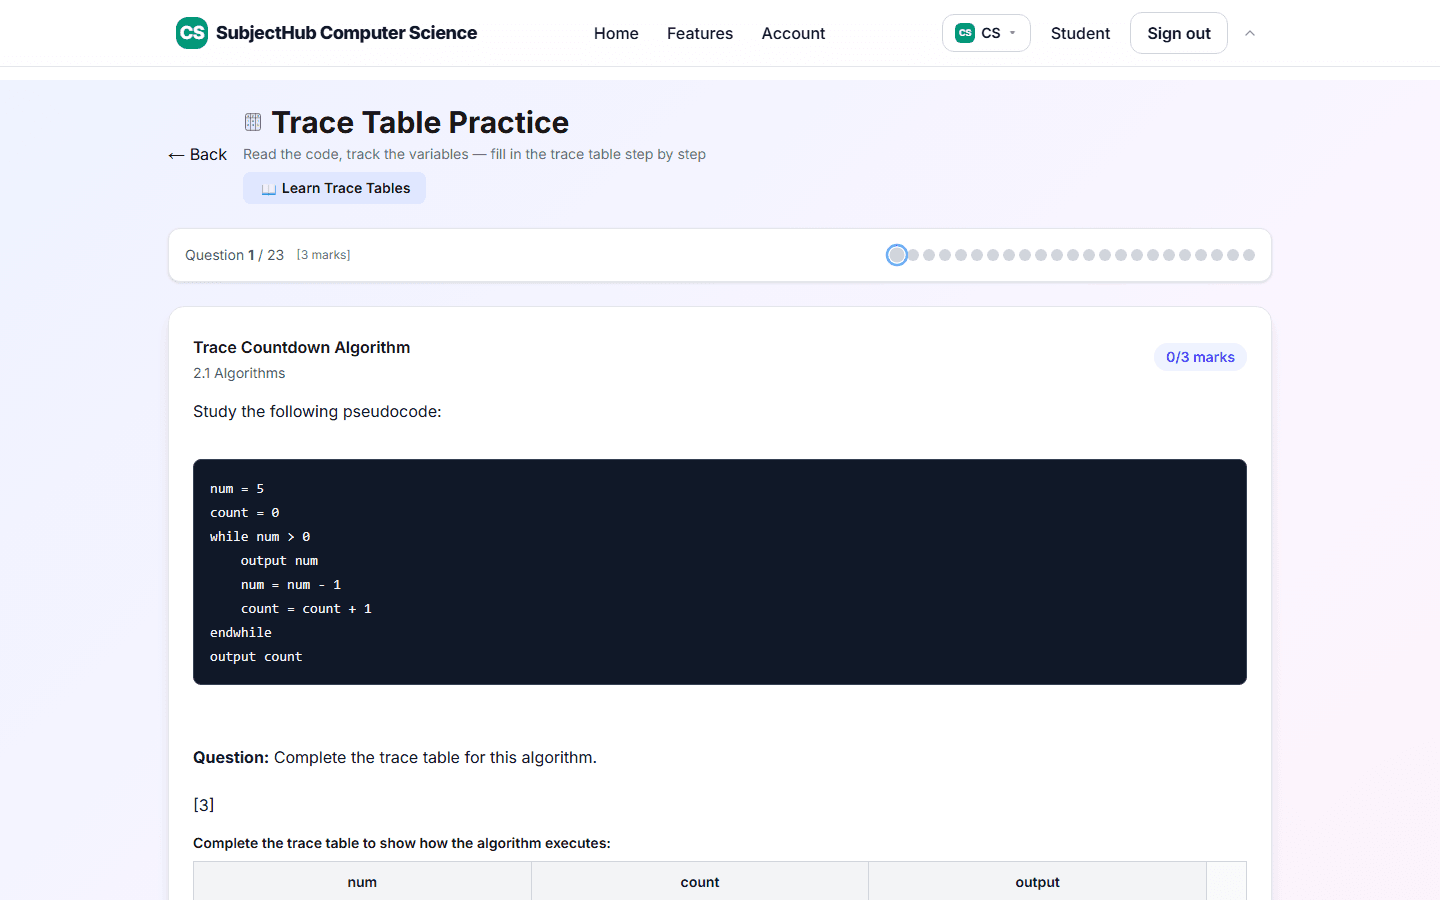Open the Learn Trace Tables guide

point(334,188)
